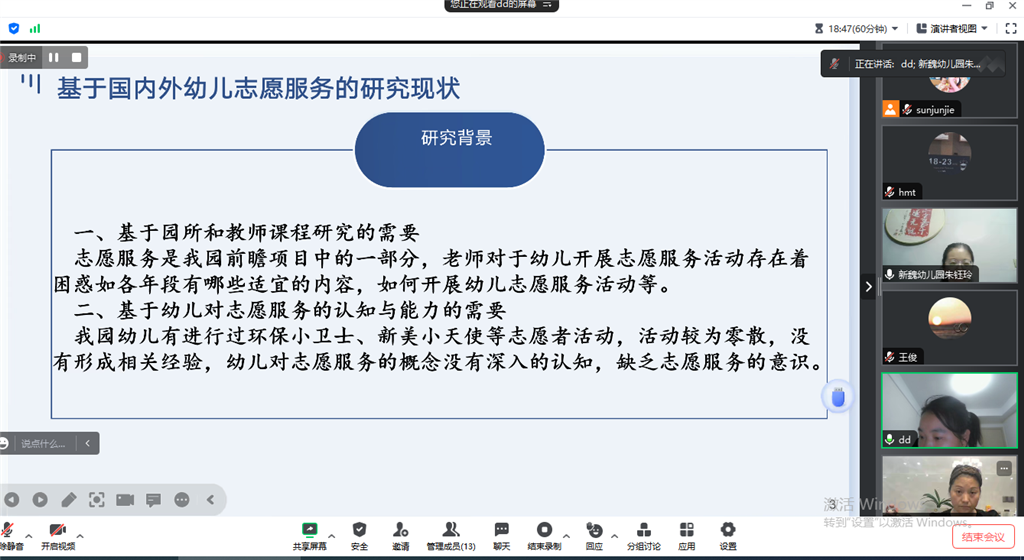Go to previous slide in floating toolbar

pyautogui.click(x=12, y=500)
